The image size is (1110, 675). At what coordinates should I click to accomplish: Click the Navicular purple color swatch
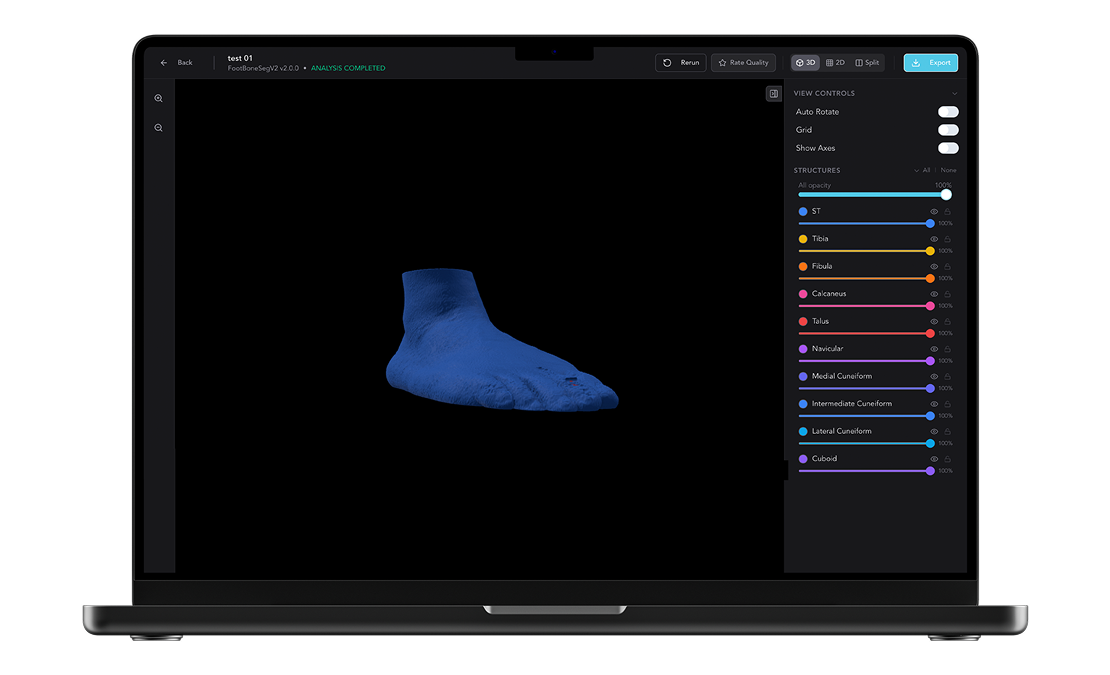point(803,349)
